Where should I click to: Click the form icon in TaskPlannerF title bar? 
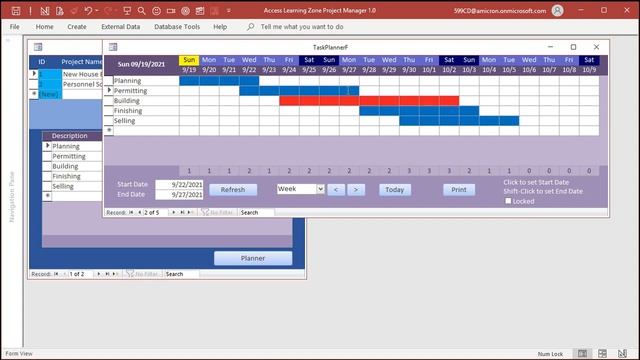pyautogui.click(x=113, y=47)
